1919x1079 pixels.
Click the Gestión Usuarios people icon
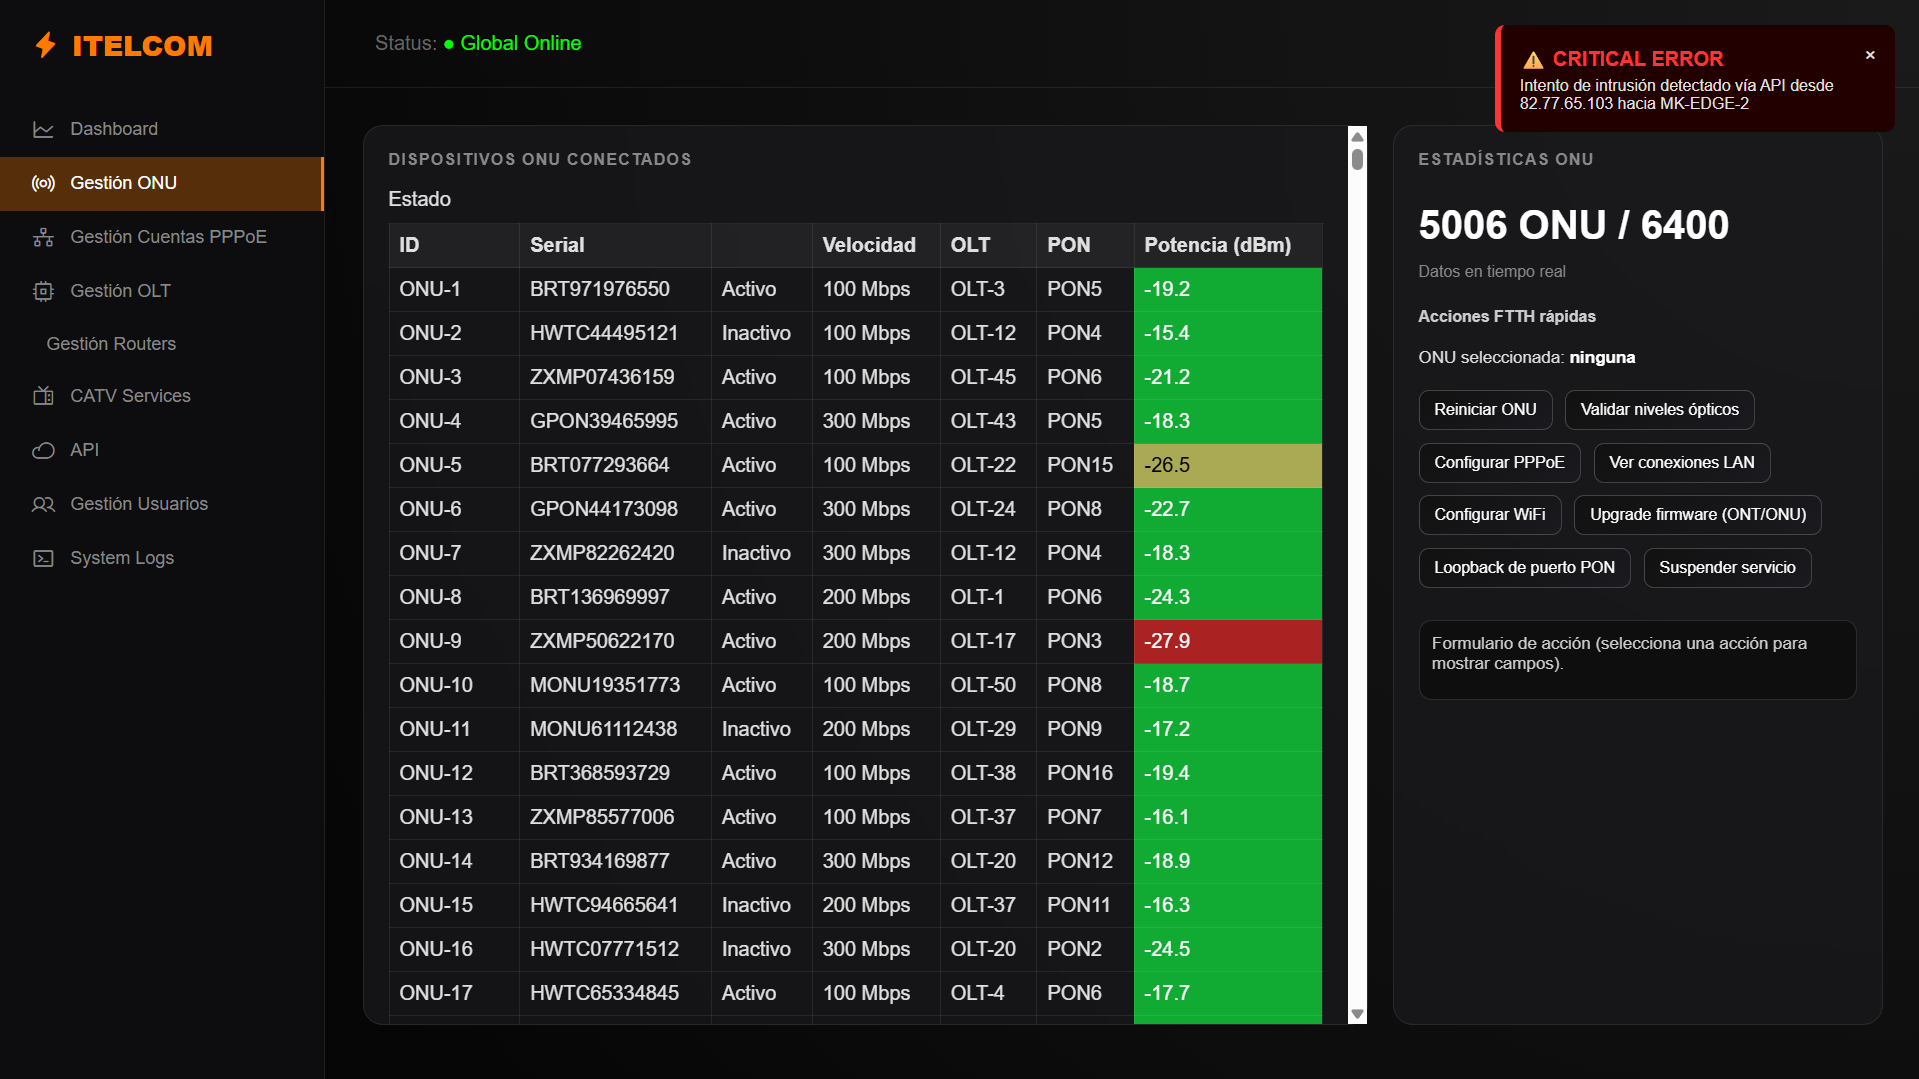[x=43, y=504]
